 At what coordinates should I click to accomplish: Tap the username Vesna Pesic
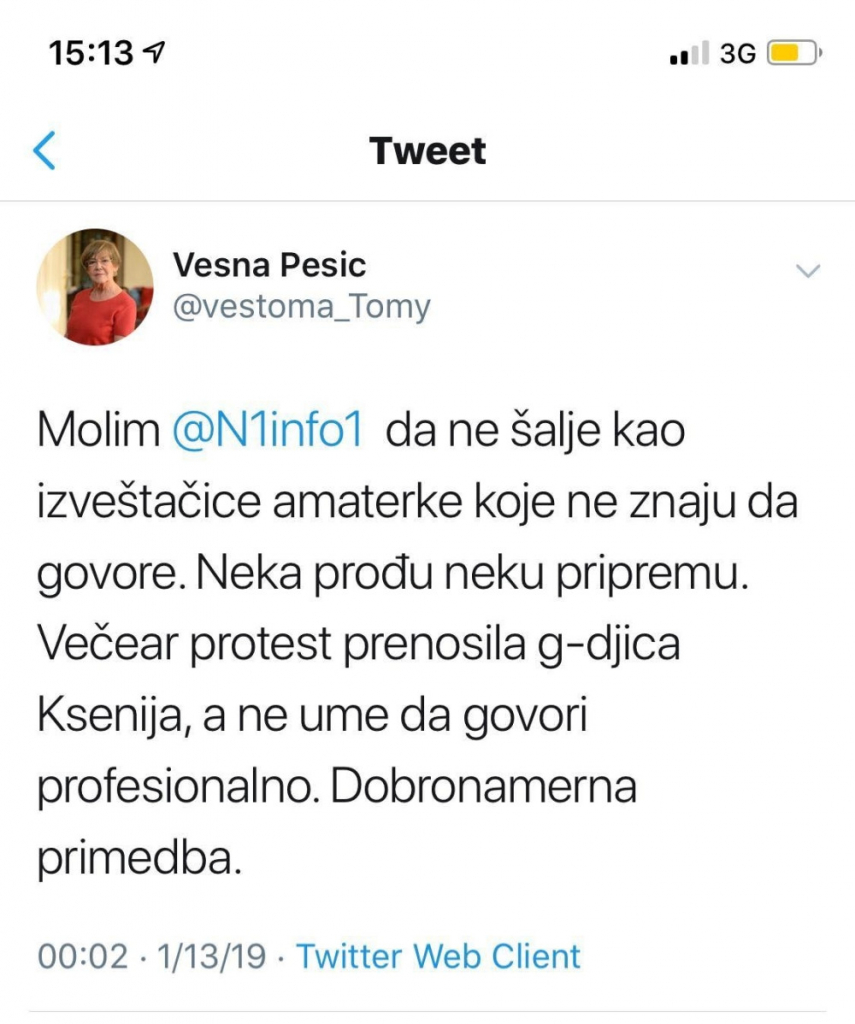point(271,265)
